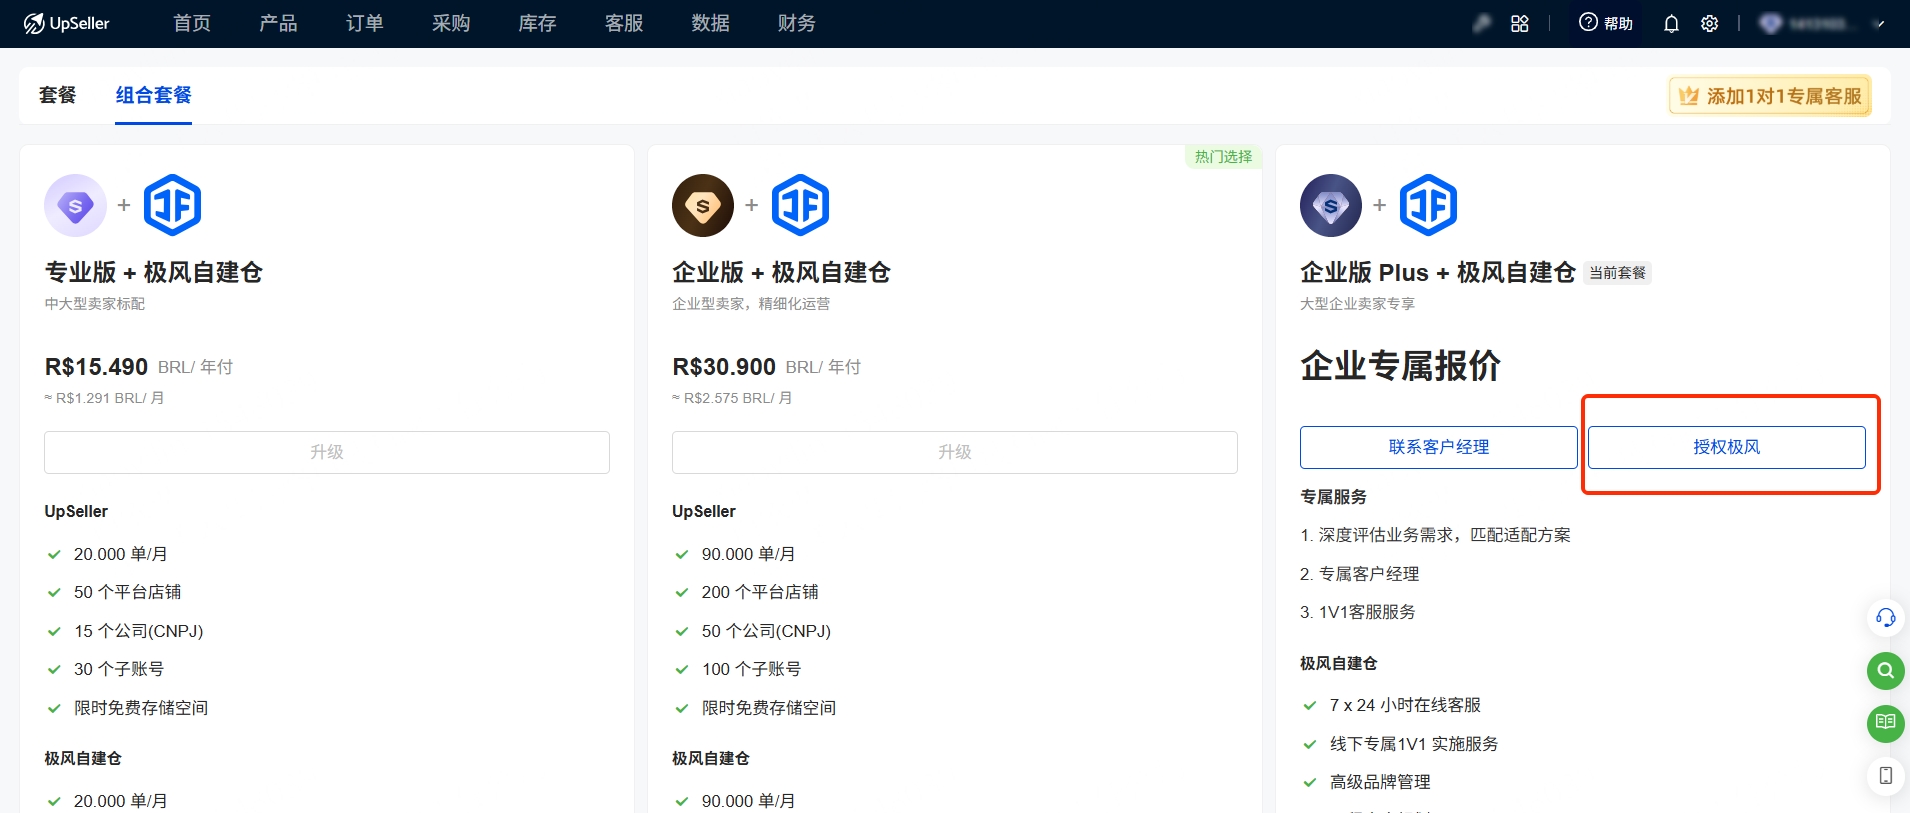Click the 添加1对1专属客服 button
This screenshot has height=813, width=1910.
[1770, 96]
